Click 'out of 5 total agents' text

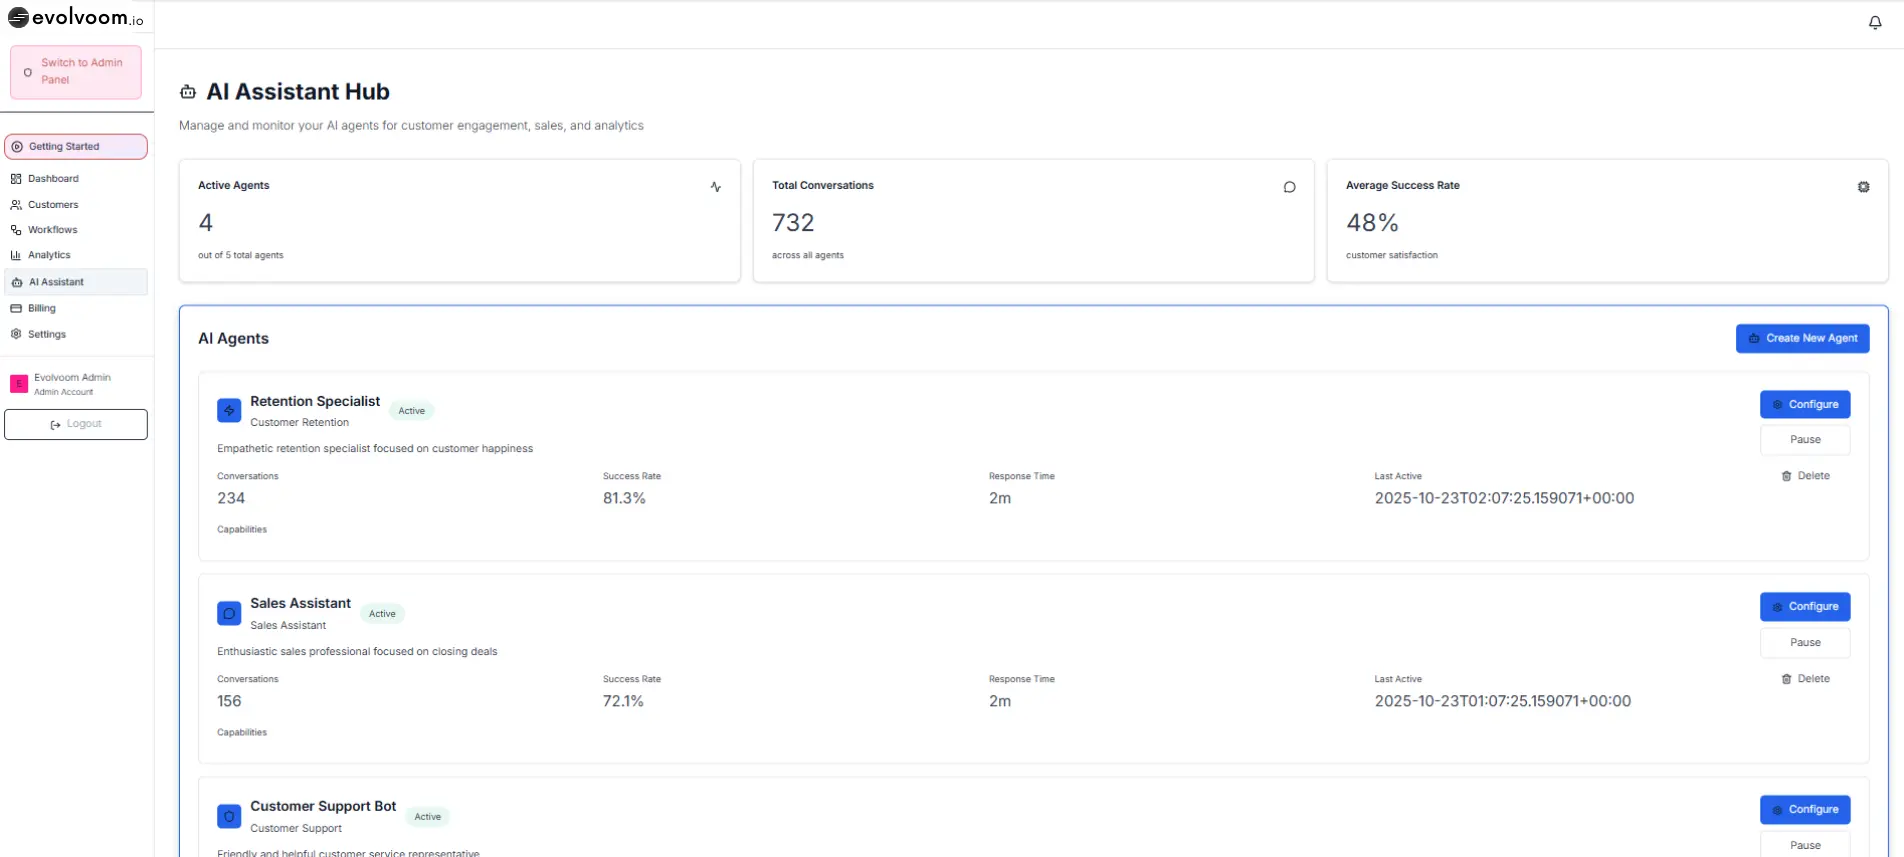pyautogui.click(x=241, y=255)
